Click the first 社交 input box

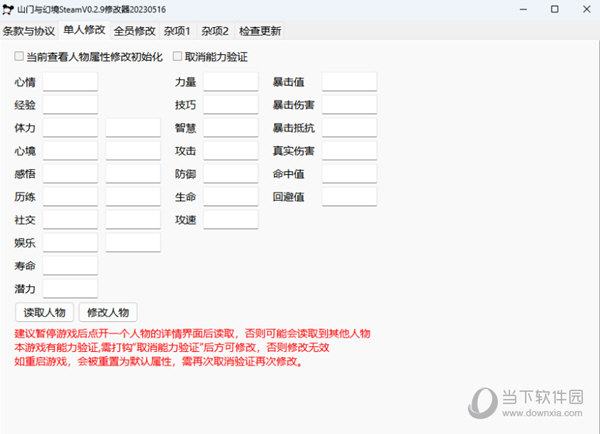tap(70, 219)
